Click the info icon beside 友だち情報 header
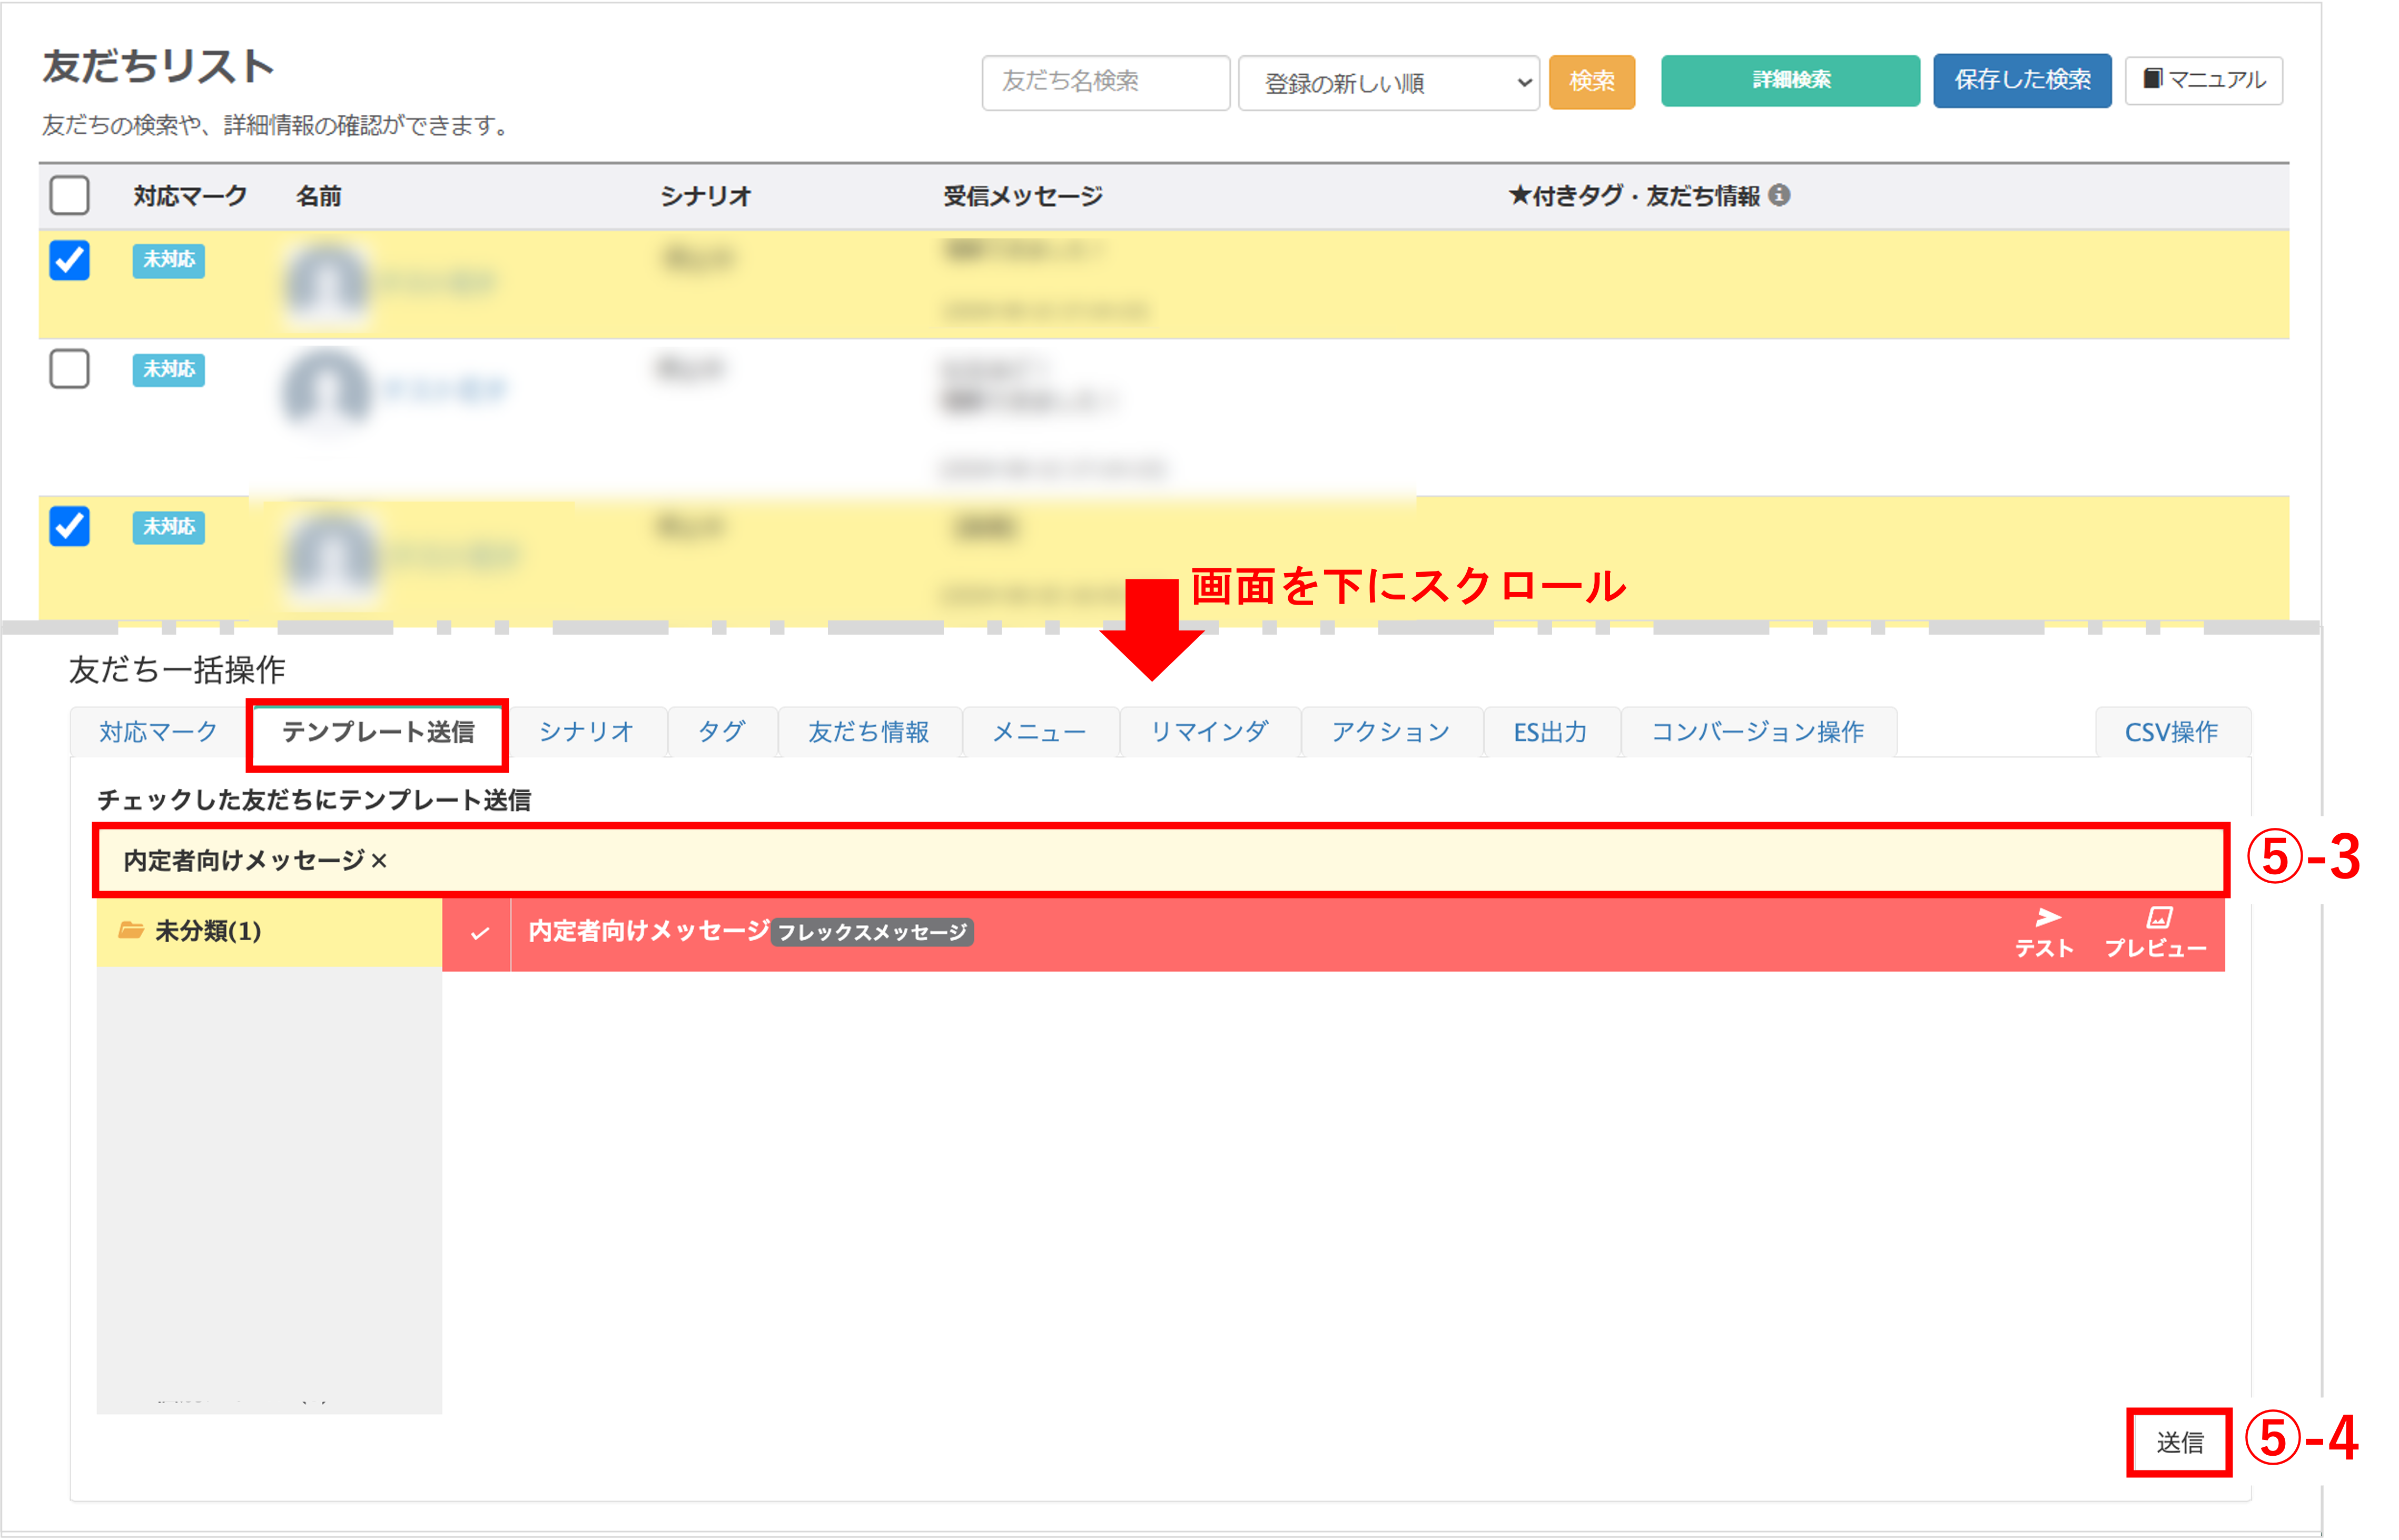 (1779, 195)
